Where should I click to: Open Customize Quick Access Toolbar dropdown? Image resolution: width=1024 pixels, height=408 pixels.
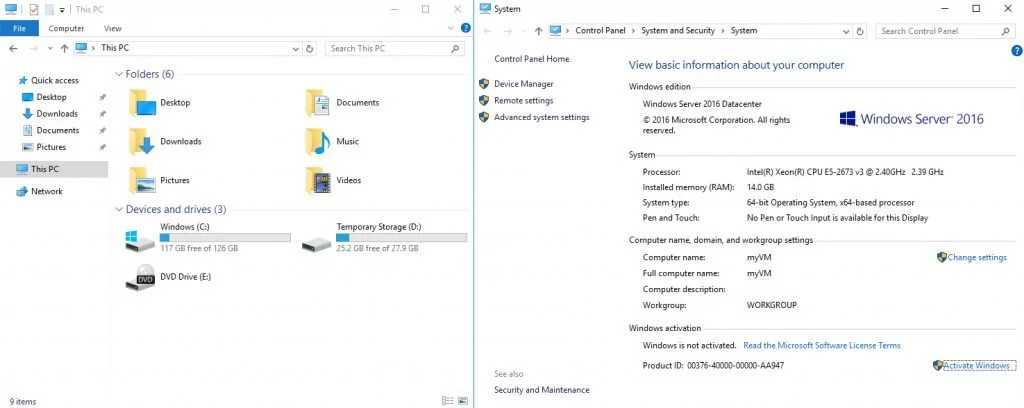click(x=62, y=10)
